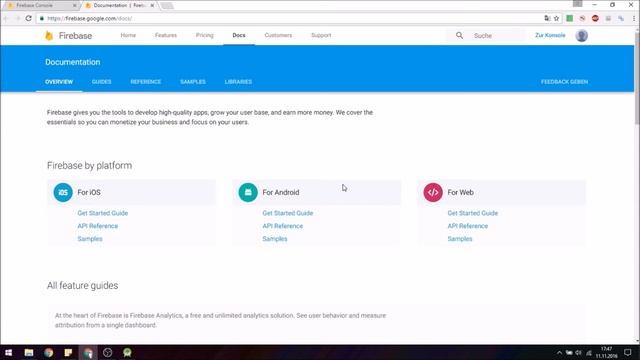The width and height of the screenshot is (640, 360).
Task: Close the Documentation tab
Action: [152, 6]
